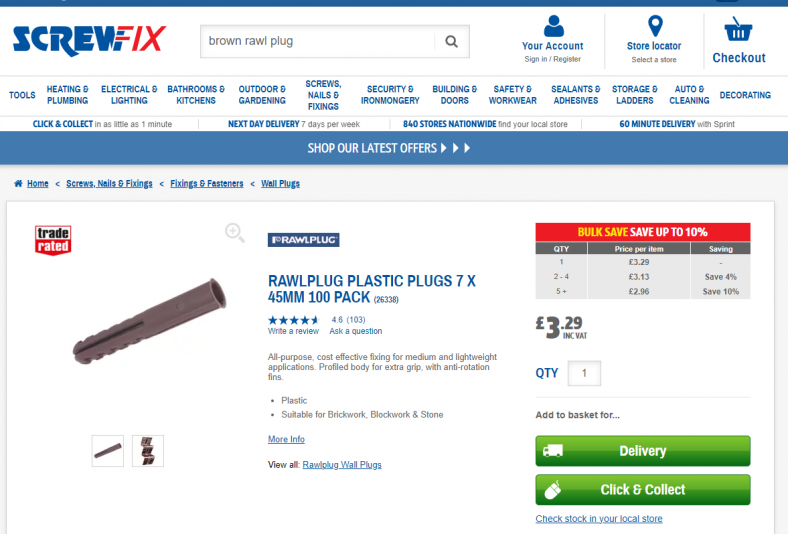788x534 pixels.
Task: Select the plug pack thumbnail
Action: click(148, 451)
